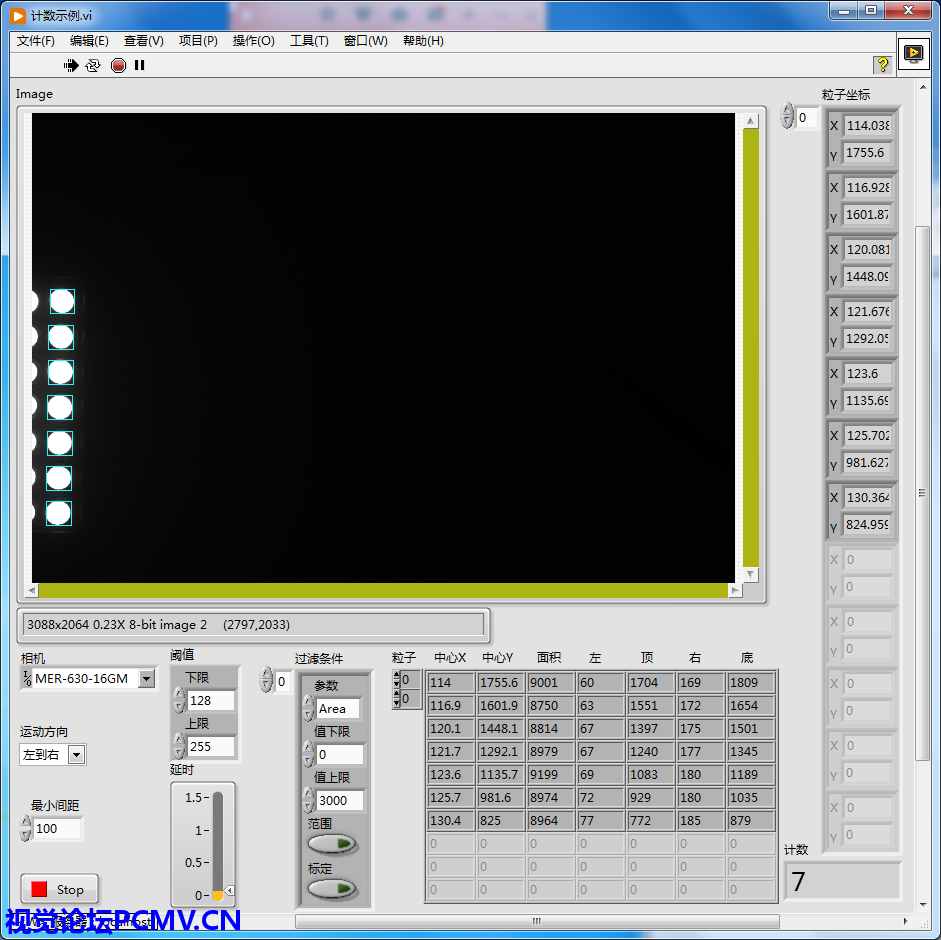The width and height of the screenshot is (941, 940).
Task: Click the VI icon pane at top right
Action: click(x=913, y=53)
